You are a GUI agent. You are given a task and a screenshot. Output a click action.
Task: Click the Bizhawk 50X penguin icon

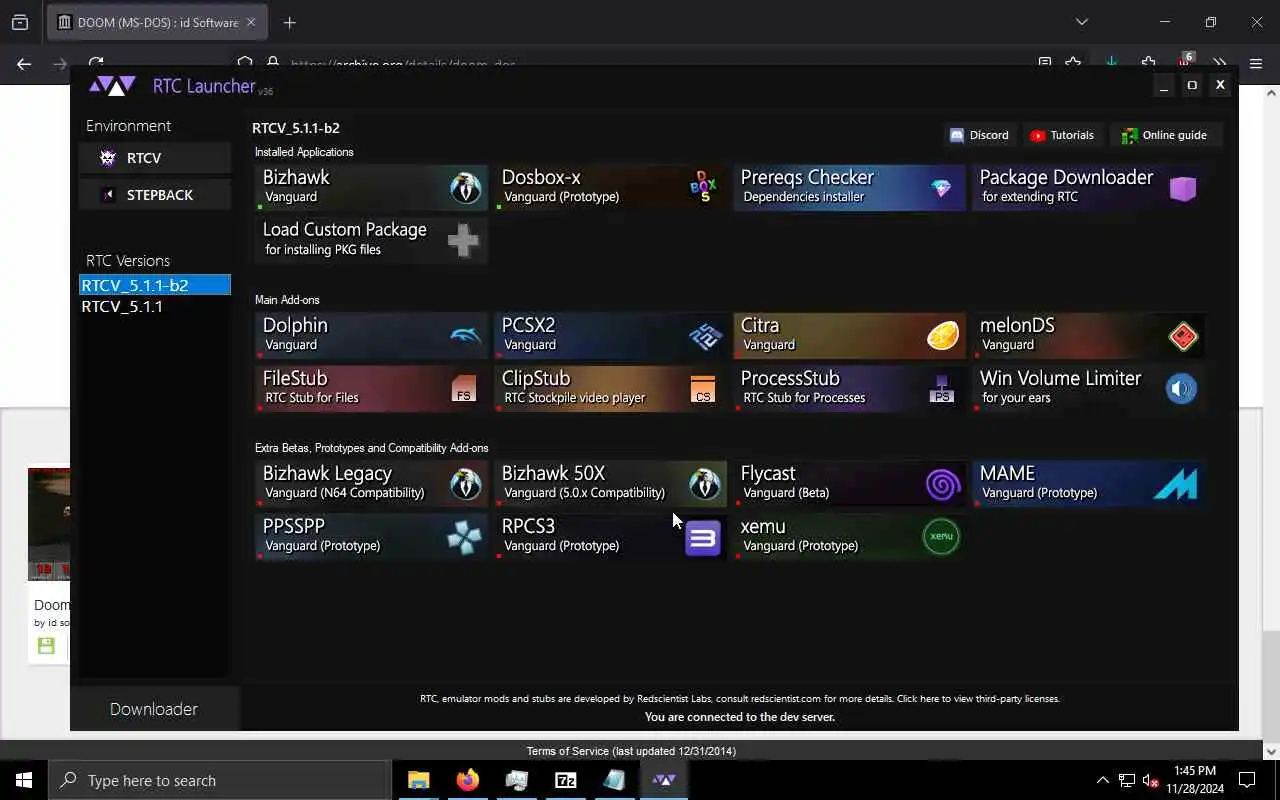[x=705, y=484]
